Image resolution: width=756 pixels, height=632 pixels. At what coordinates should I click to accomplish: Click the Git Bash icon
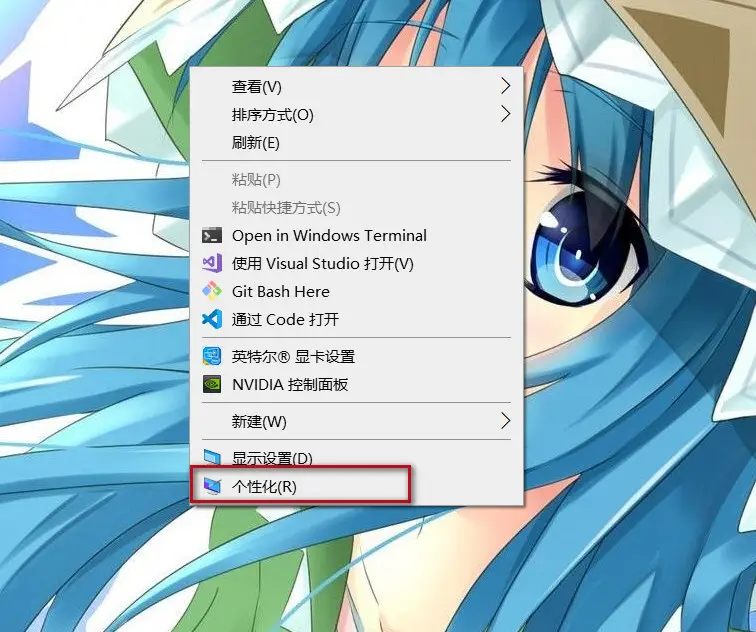click(x=211, y=292)
